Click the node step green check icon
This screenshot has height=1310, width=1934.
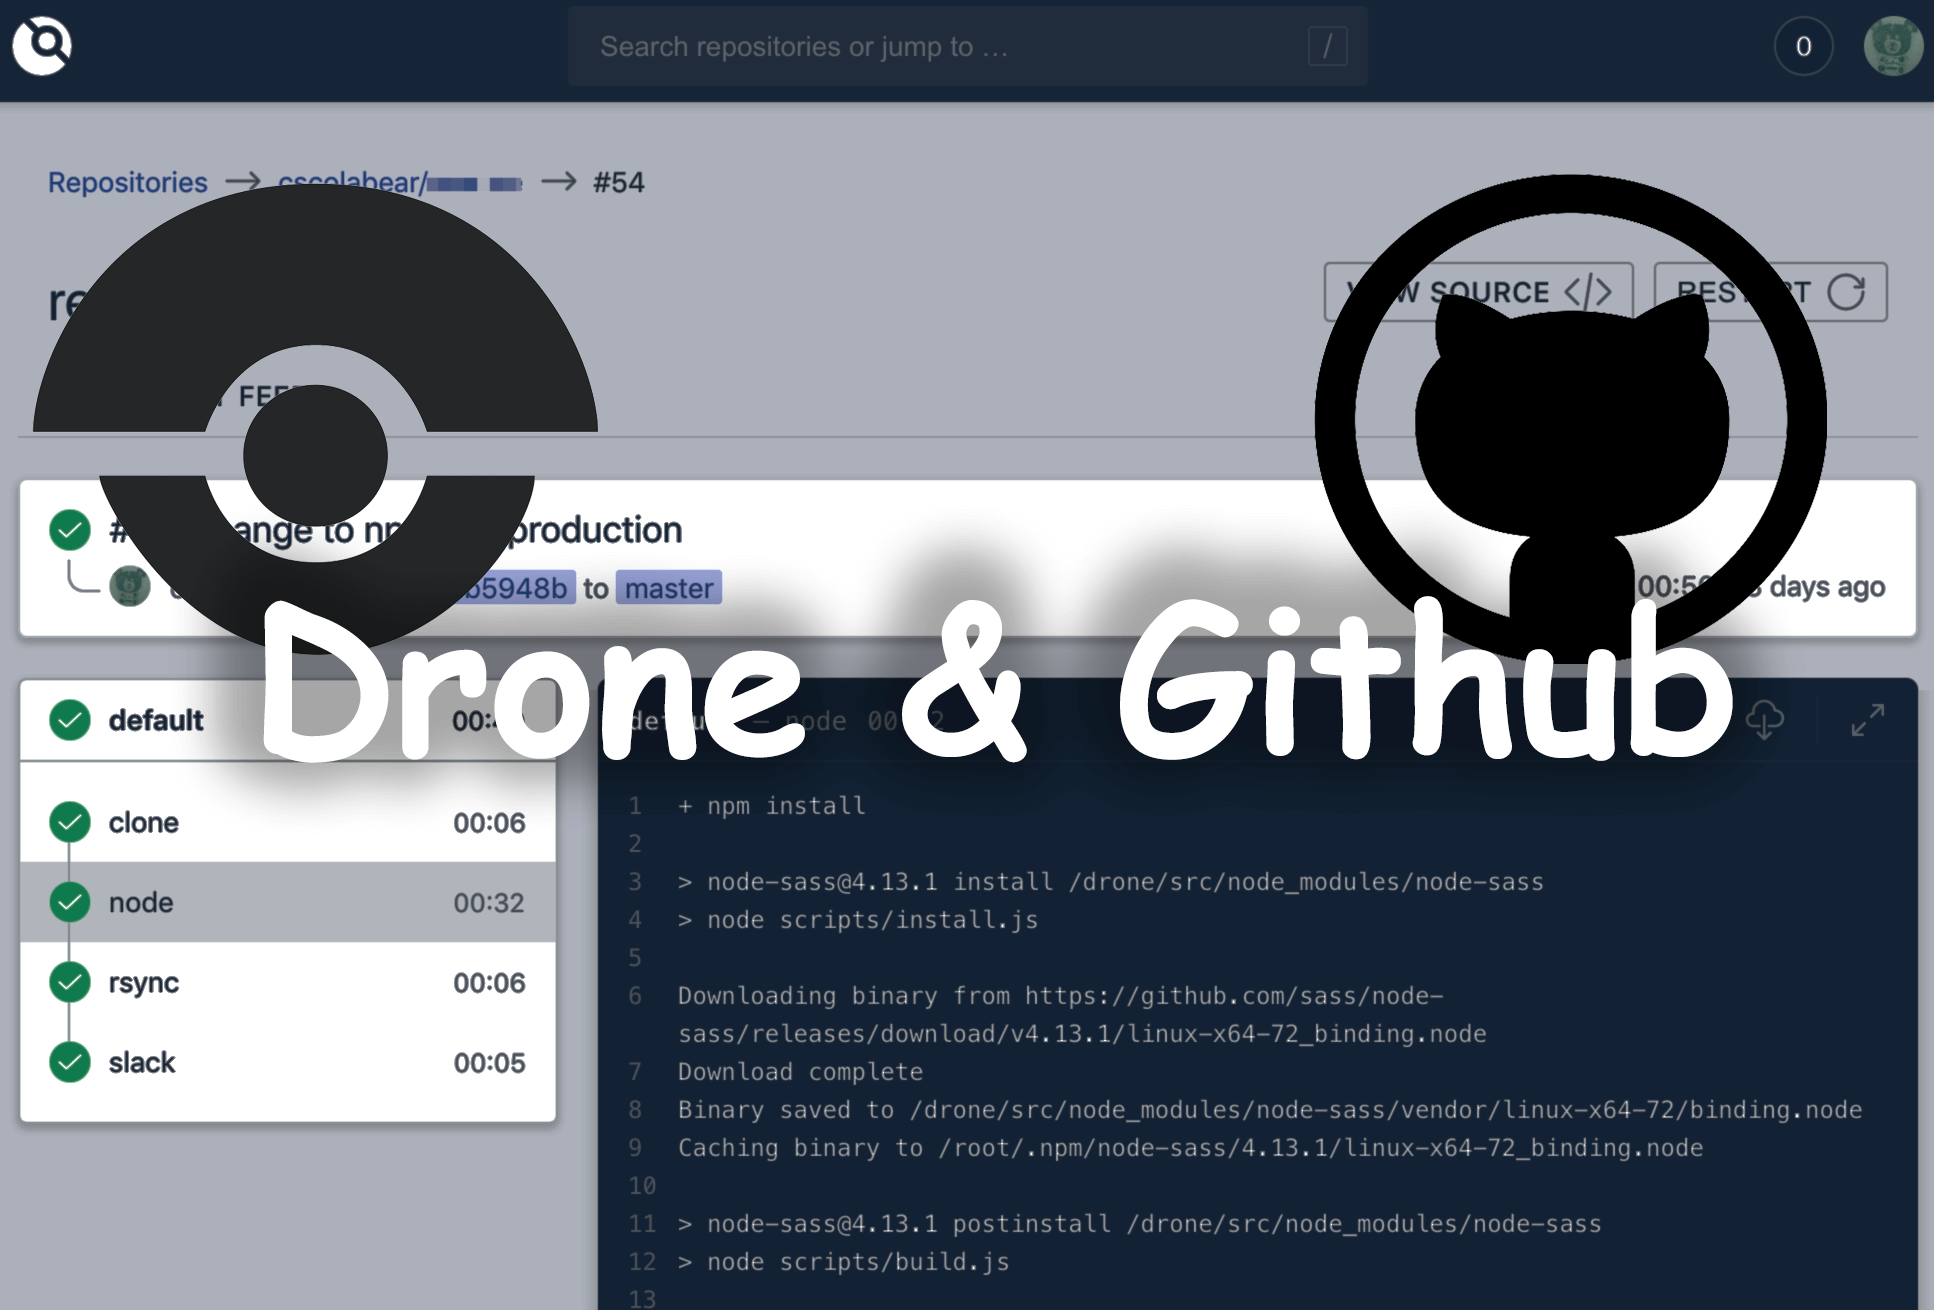pyautogui.click(x=70, y=902)
